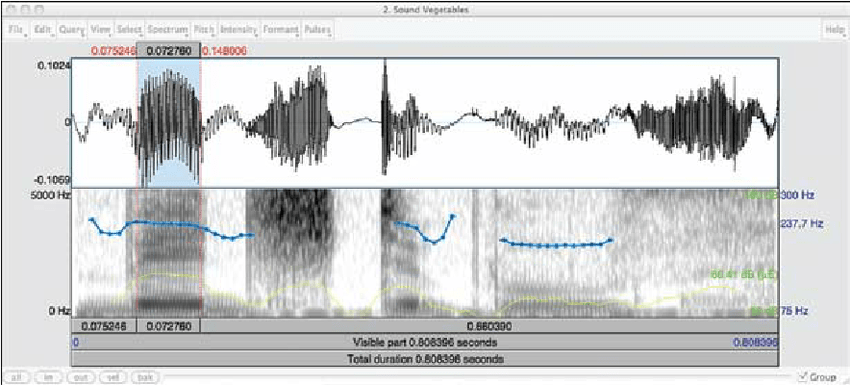The width and height of the screenshot is (850, 385).
Task: Play the Visible part 0.808396 seconds bar
Action: click(x=425, y=343)
